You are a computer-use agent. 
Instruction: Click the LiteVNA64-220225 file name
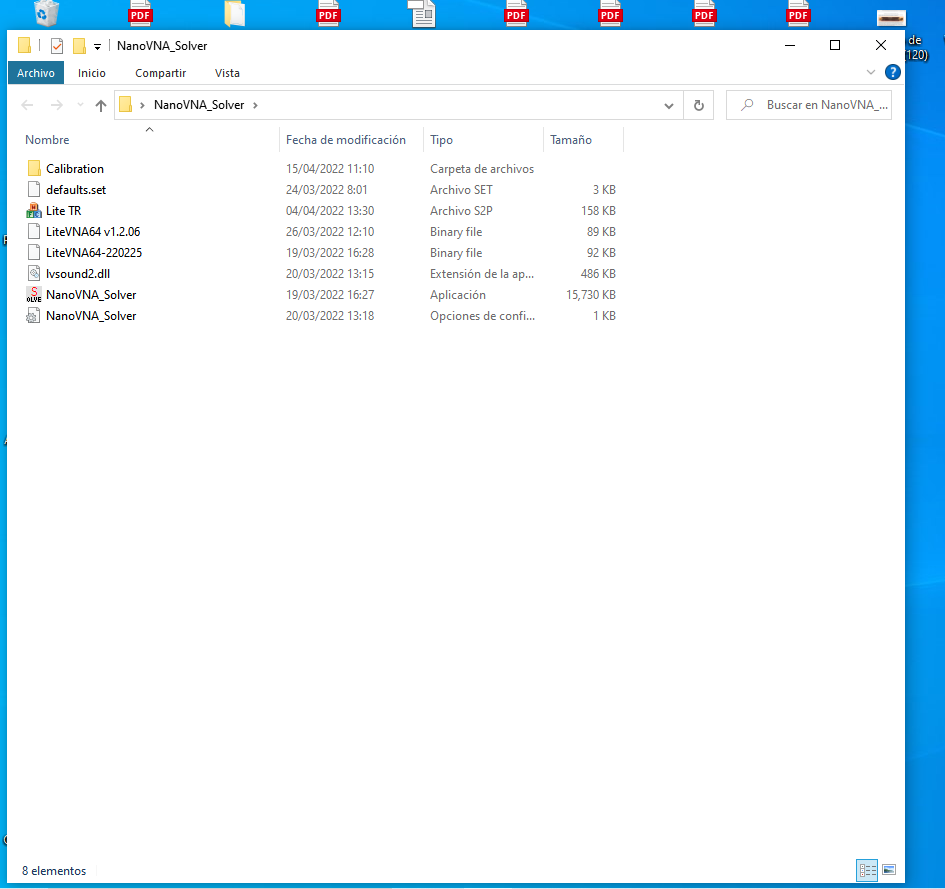pos(94,253)
